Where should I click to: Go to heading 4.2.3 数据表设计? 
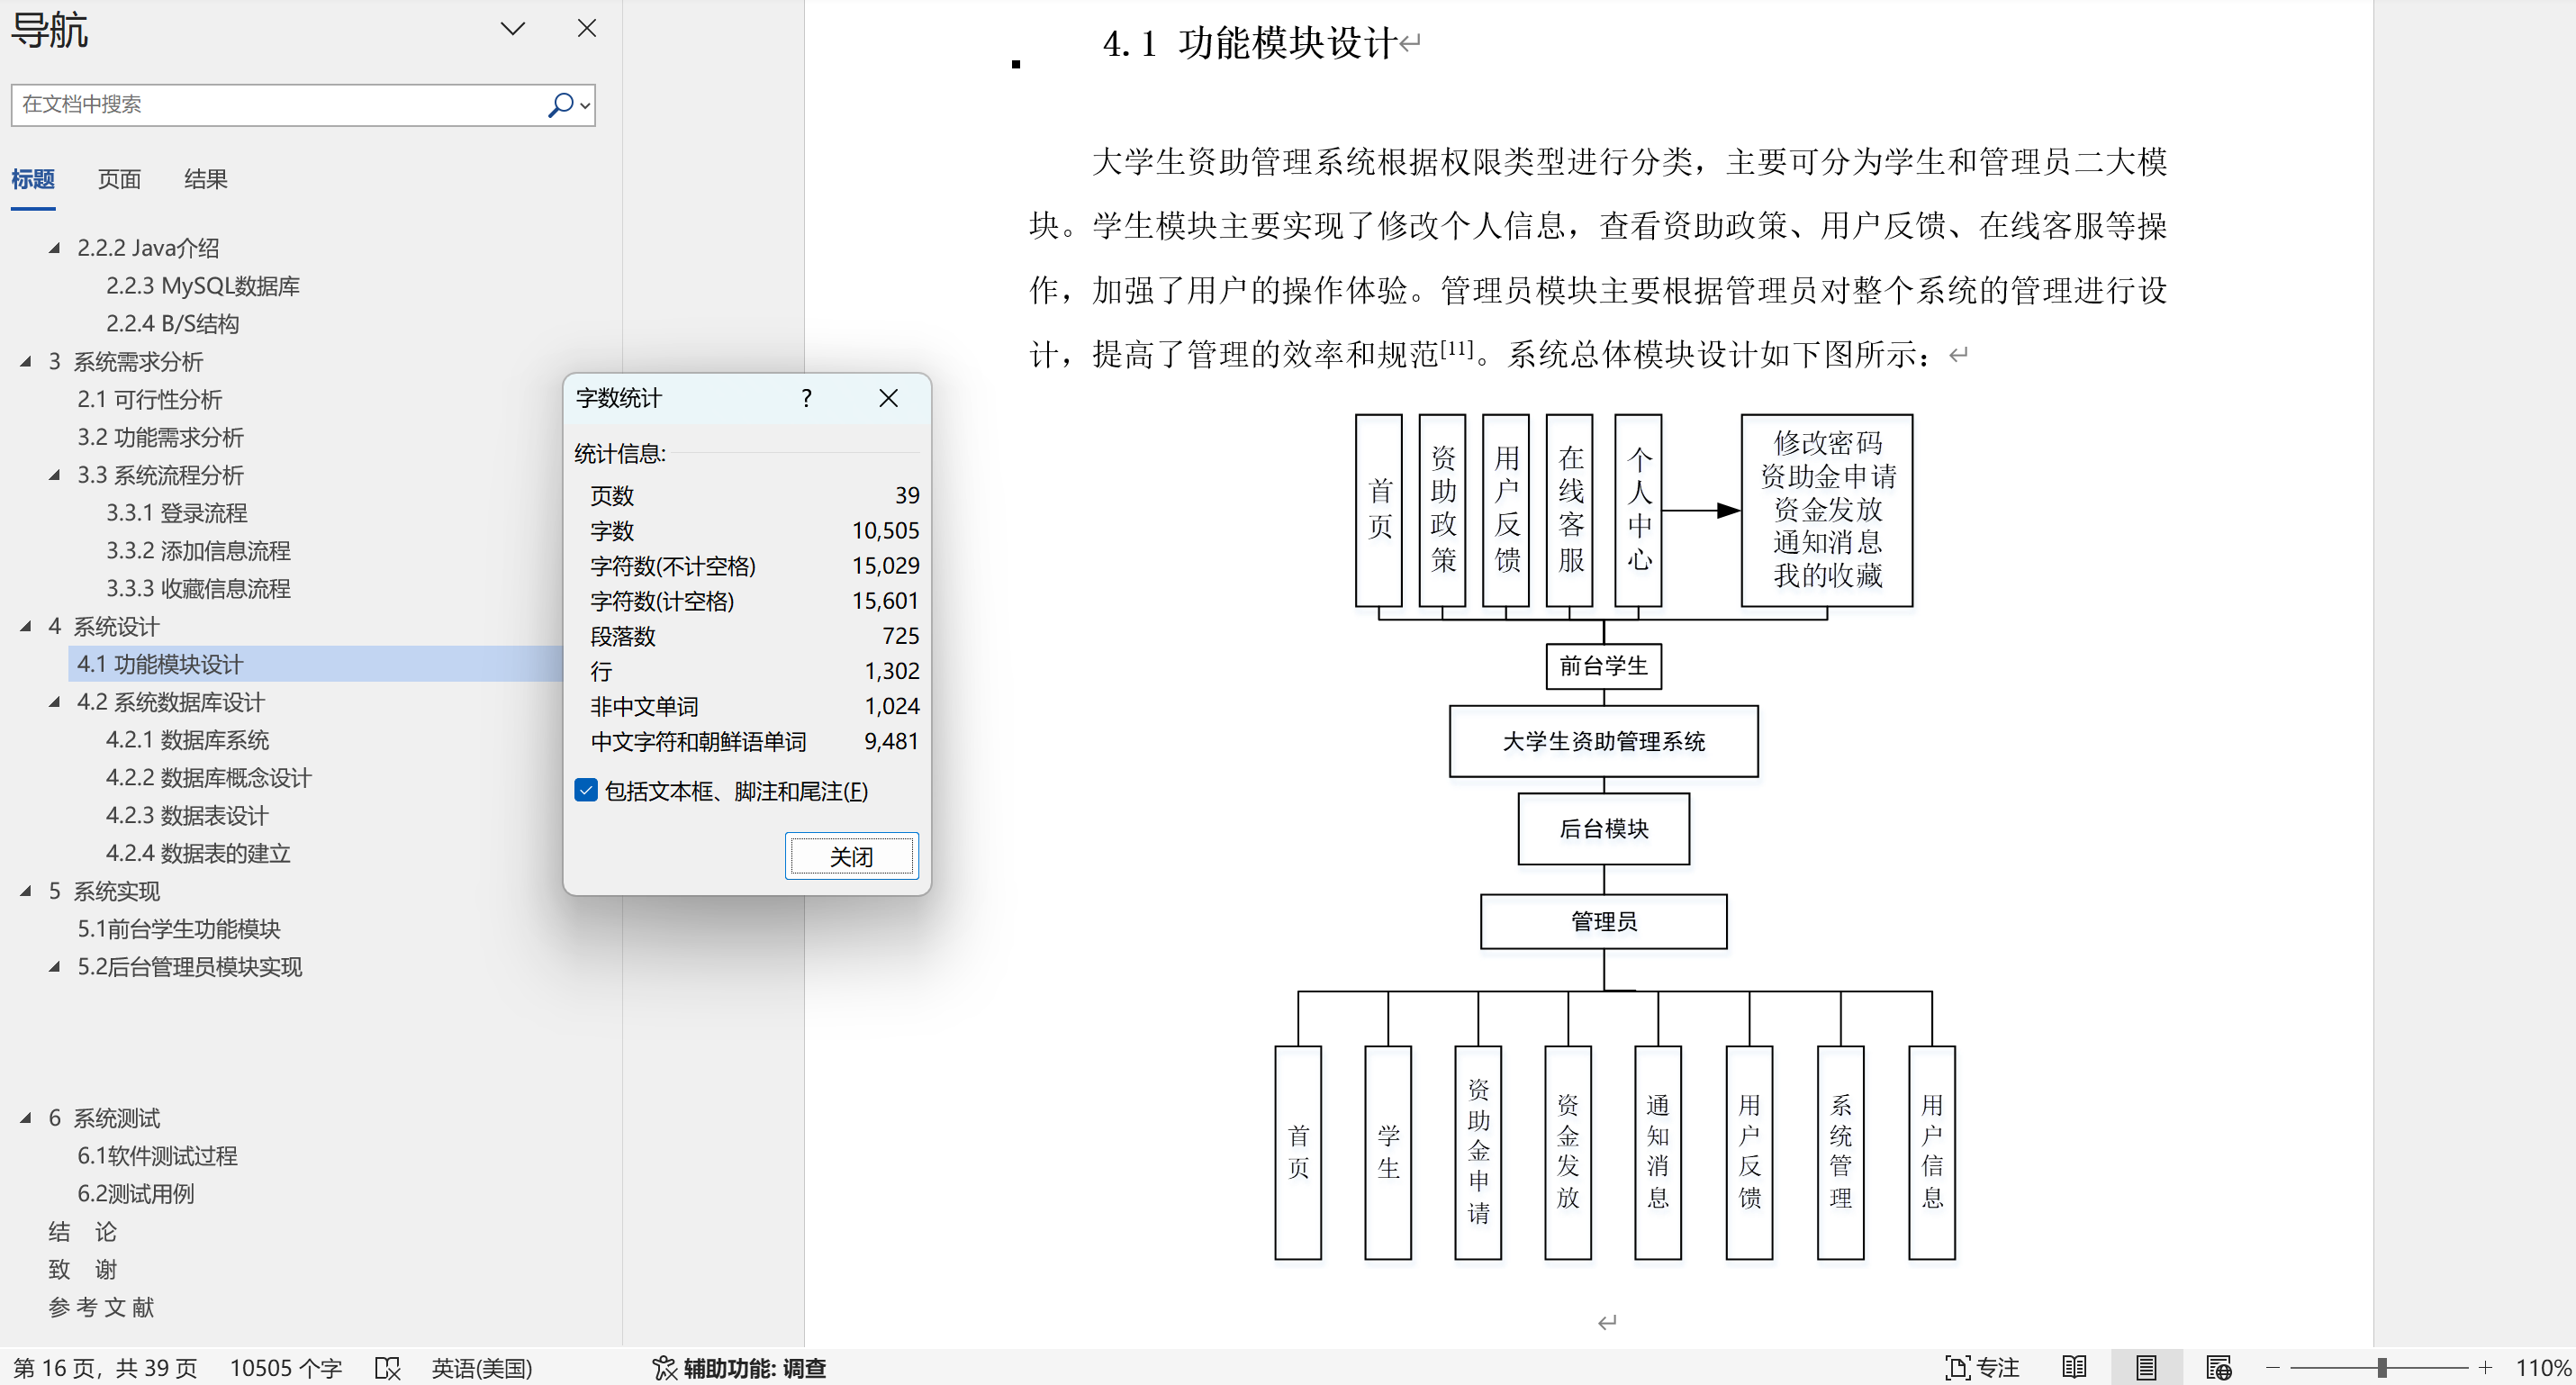pyautogui.click(x=187, y=816)
